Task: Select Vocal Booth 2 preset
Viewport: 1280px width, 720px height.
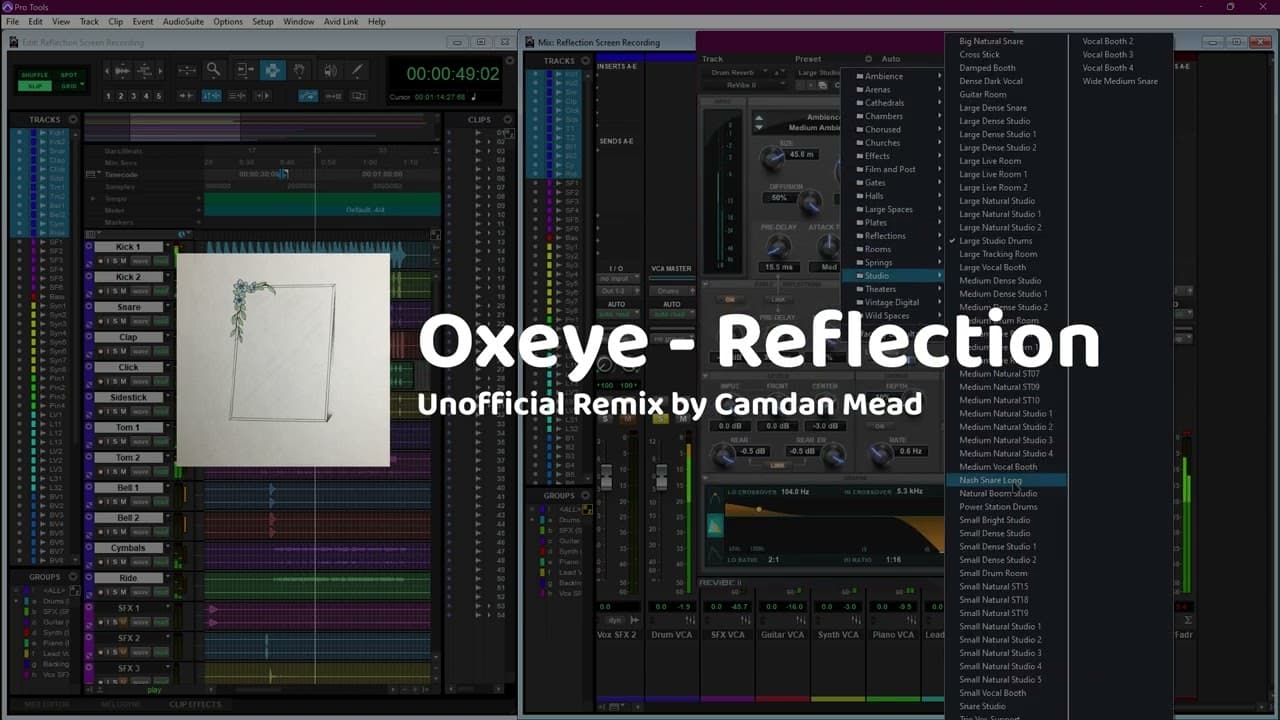Action: 1120,41
